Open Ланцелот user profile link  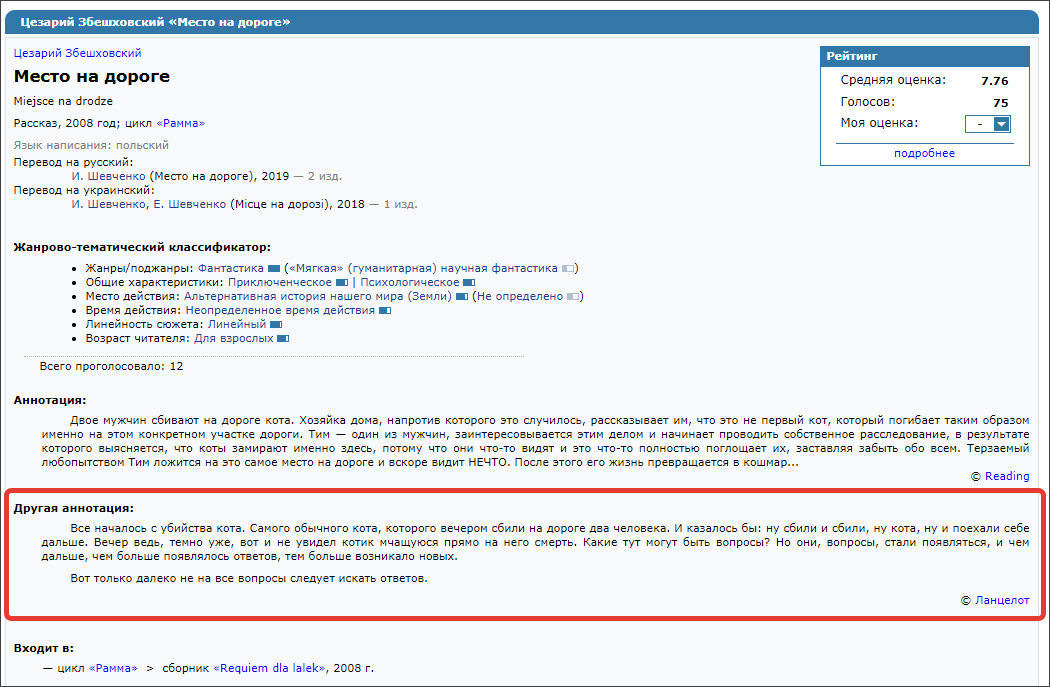click(1002, 600)
